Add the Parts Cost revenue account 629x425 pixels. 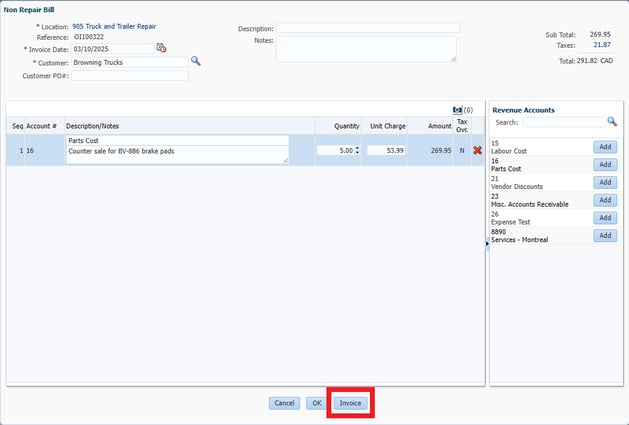tap(604, 165)
